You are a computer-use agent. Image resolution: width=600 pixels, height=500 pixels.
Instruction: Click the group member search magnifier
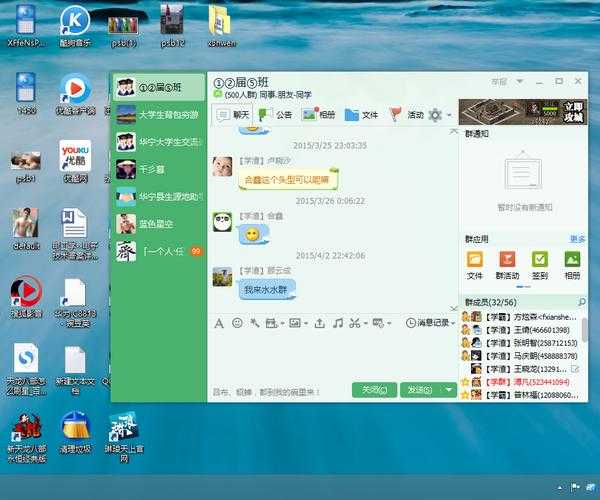(x=582, y=302)
